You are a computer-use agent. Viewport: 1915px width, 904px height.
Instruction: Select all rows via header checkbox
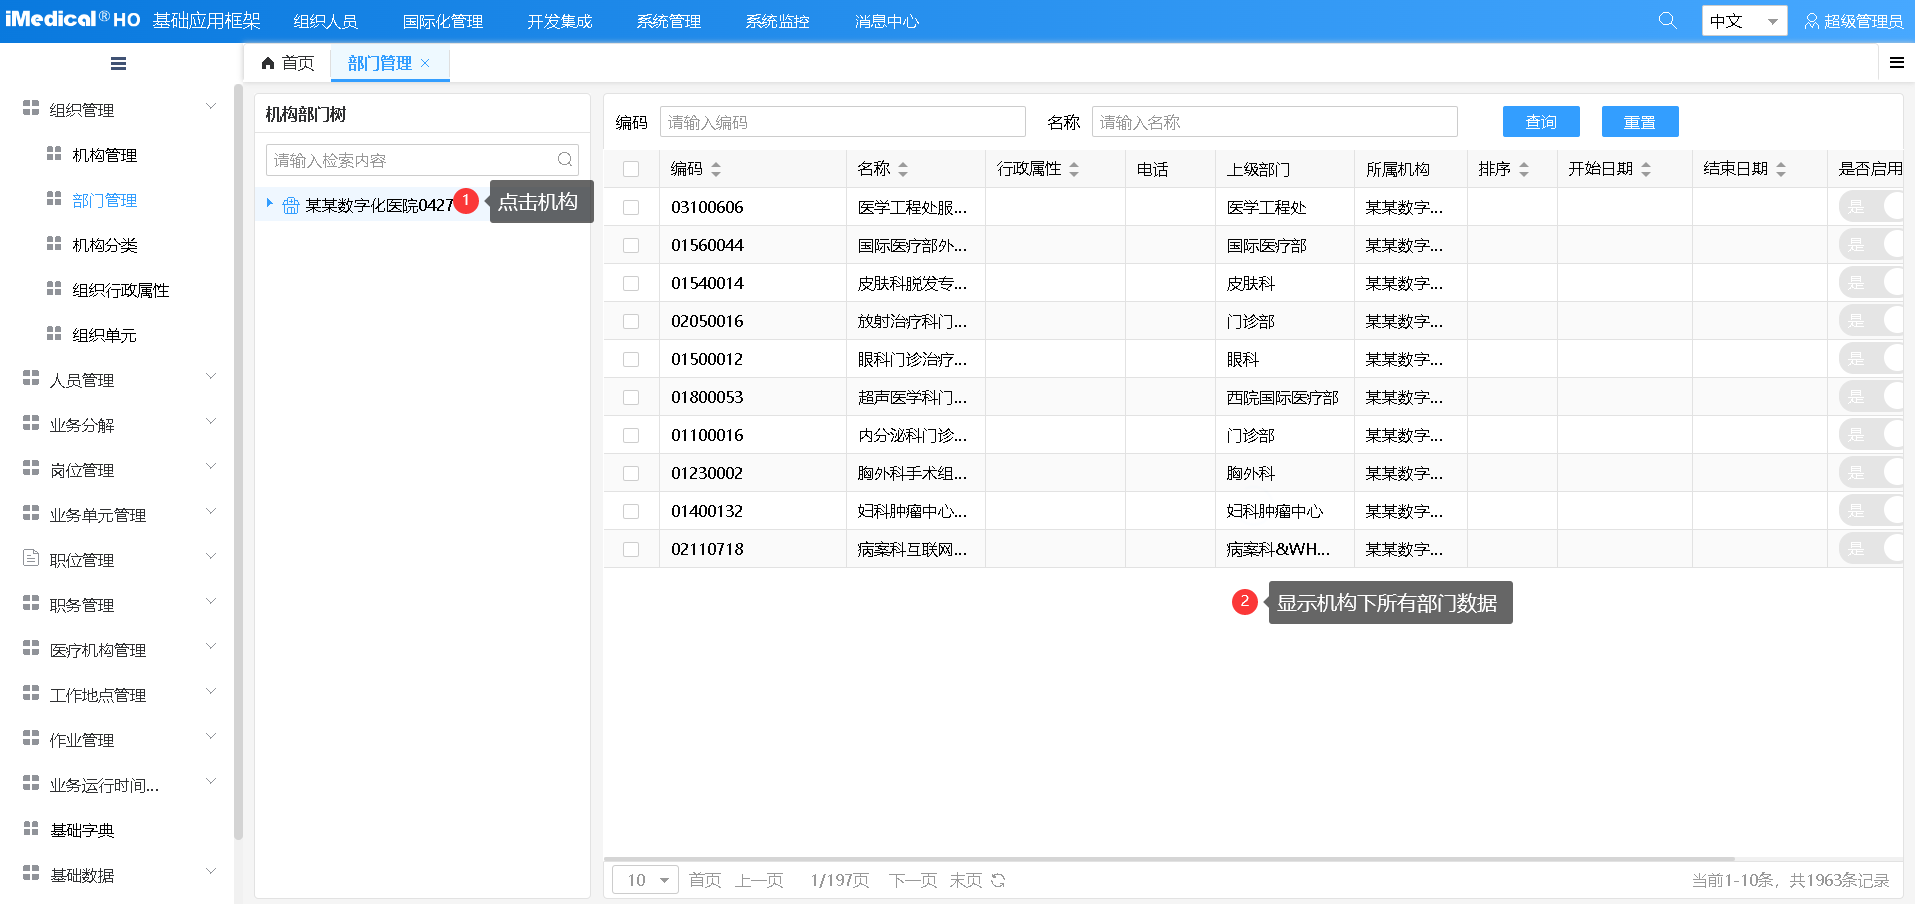(x=631, y=169)
